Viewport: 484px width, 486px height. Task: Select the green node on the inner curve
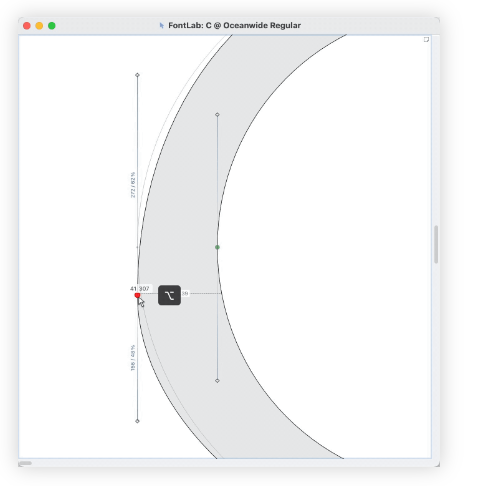(217, 247)
